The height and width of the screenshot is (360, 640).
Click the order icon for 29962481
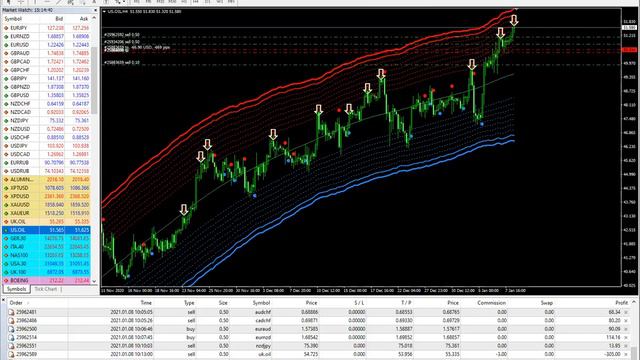(x=11, y=312)
